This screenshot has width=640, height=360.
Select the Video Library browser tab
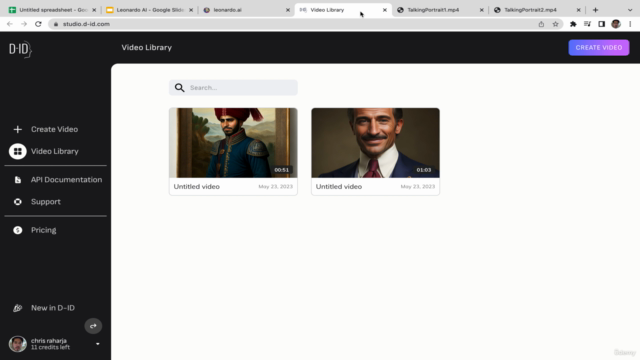tap(343, 10)
